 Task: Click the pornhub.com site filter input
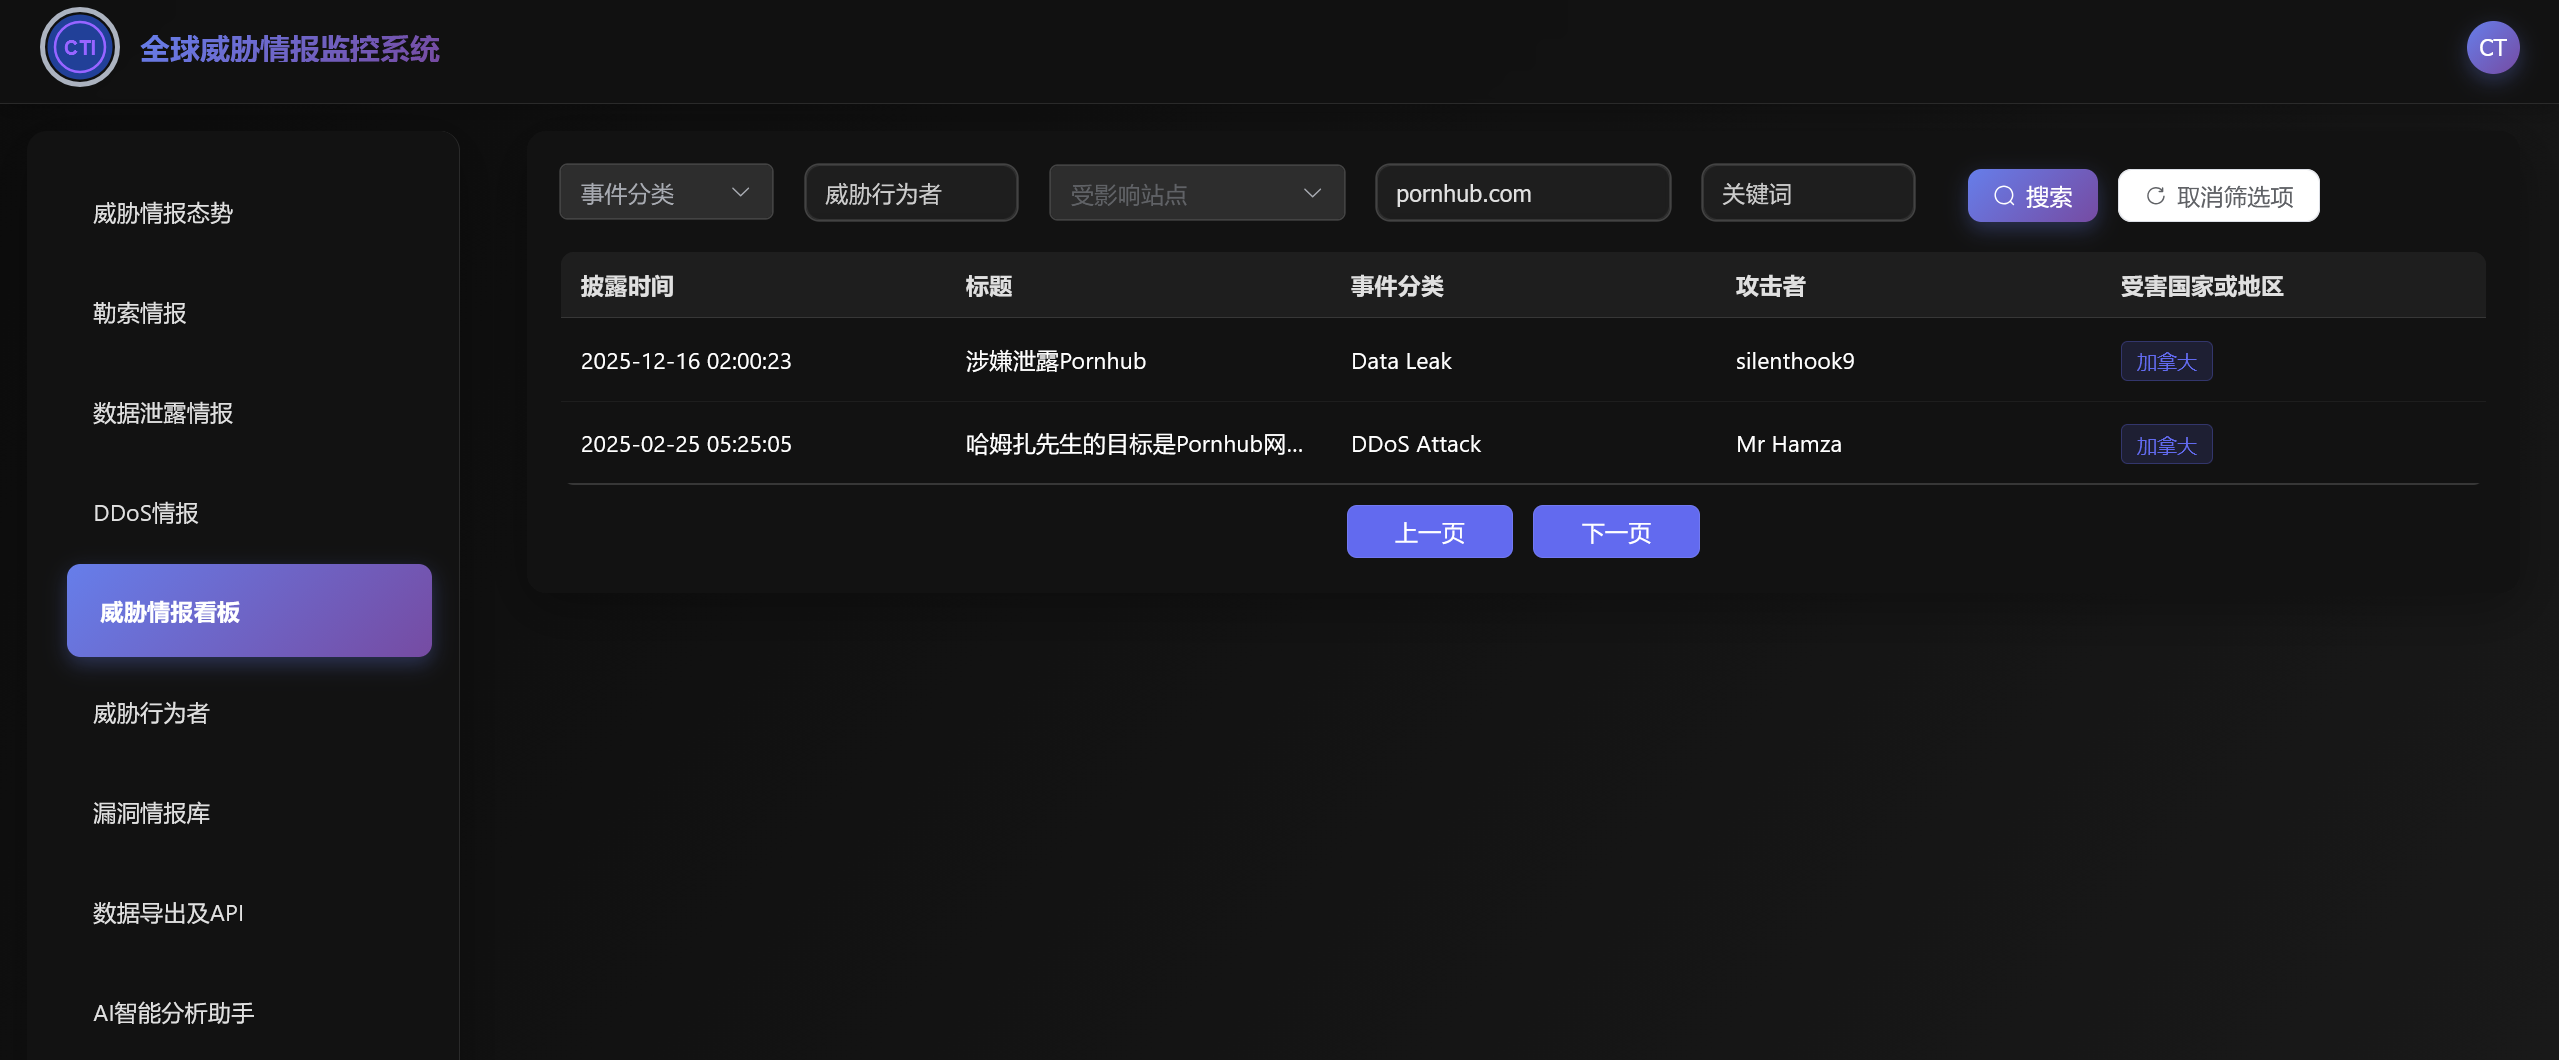(x=1521, y=193)
